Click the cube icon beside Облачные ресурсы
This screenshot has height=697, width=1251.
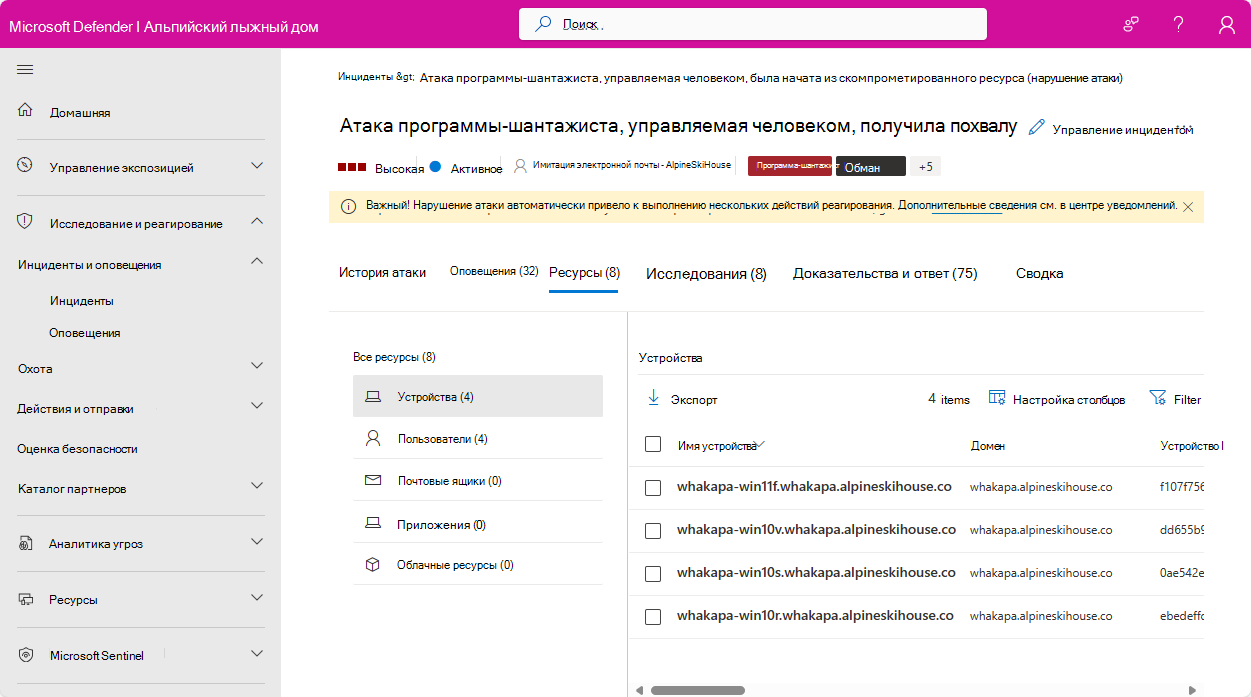373,565
